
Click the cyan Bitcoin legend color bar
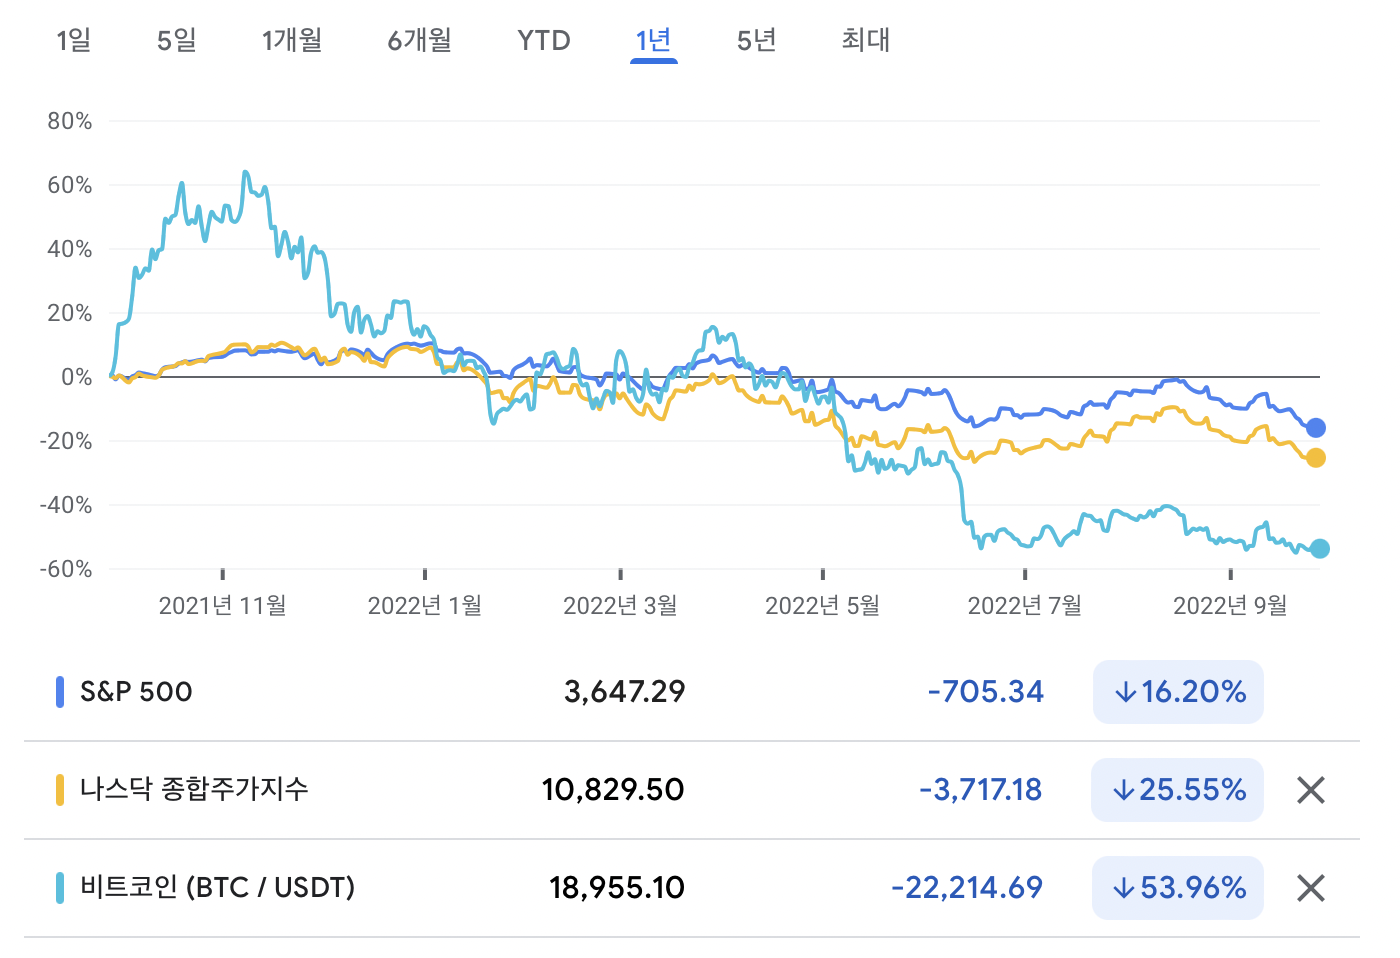tap(60, 888)
